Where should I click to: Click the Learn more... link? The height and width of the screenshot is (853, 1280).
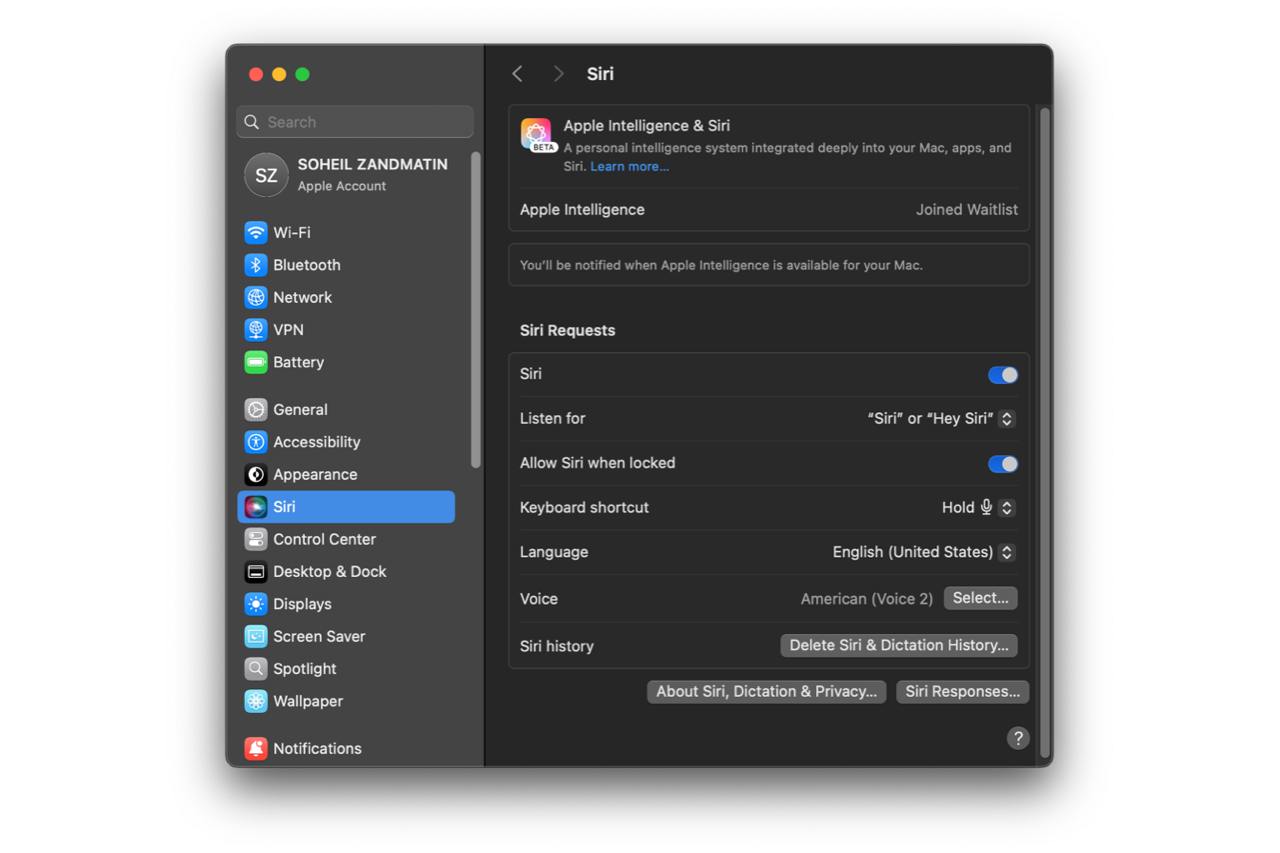pyautogui.click(x=629, y=167)
